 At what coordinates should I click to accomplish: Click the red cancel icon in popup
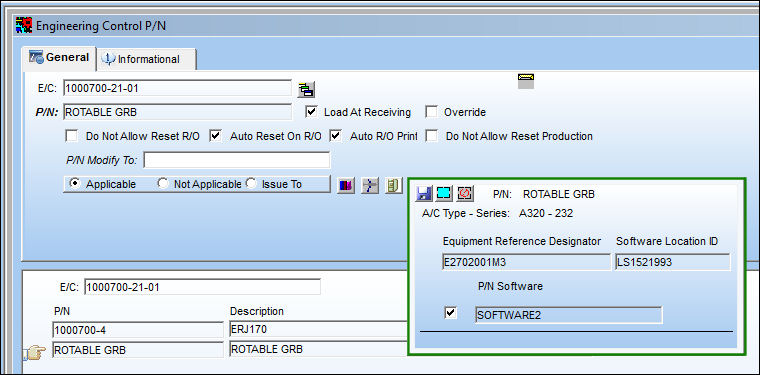pos(464,194)
